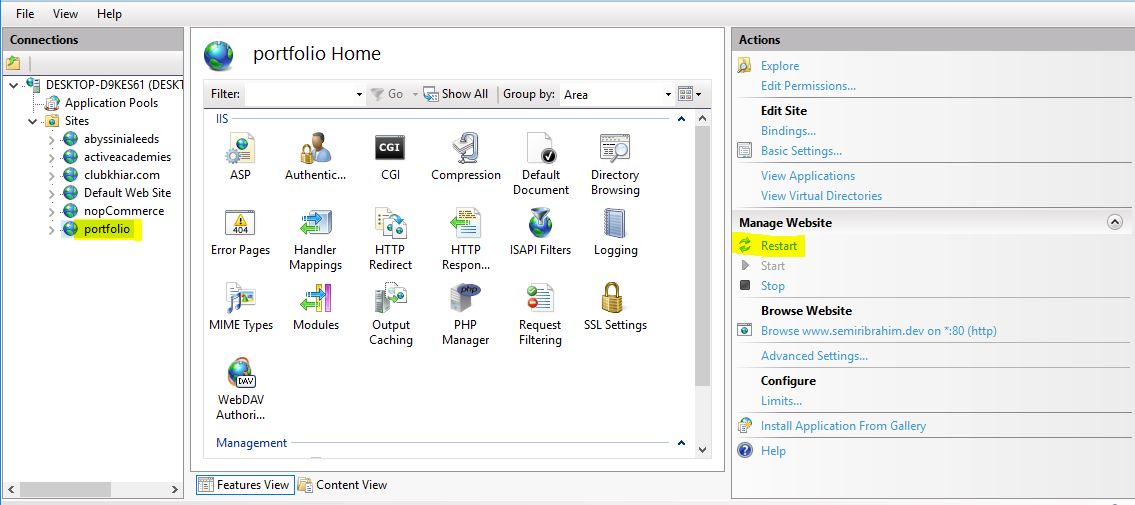Expand the abyssinialeeds site node
The height and width of the screenshot is (505, 1135).
(51, 140)
